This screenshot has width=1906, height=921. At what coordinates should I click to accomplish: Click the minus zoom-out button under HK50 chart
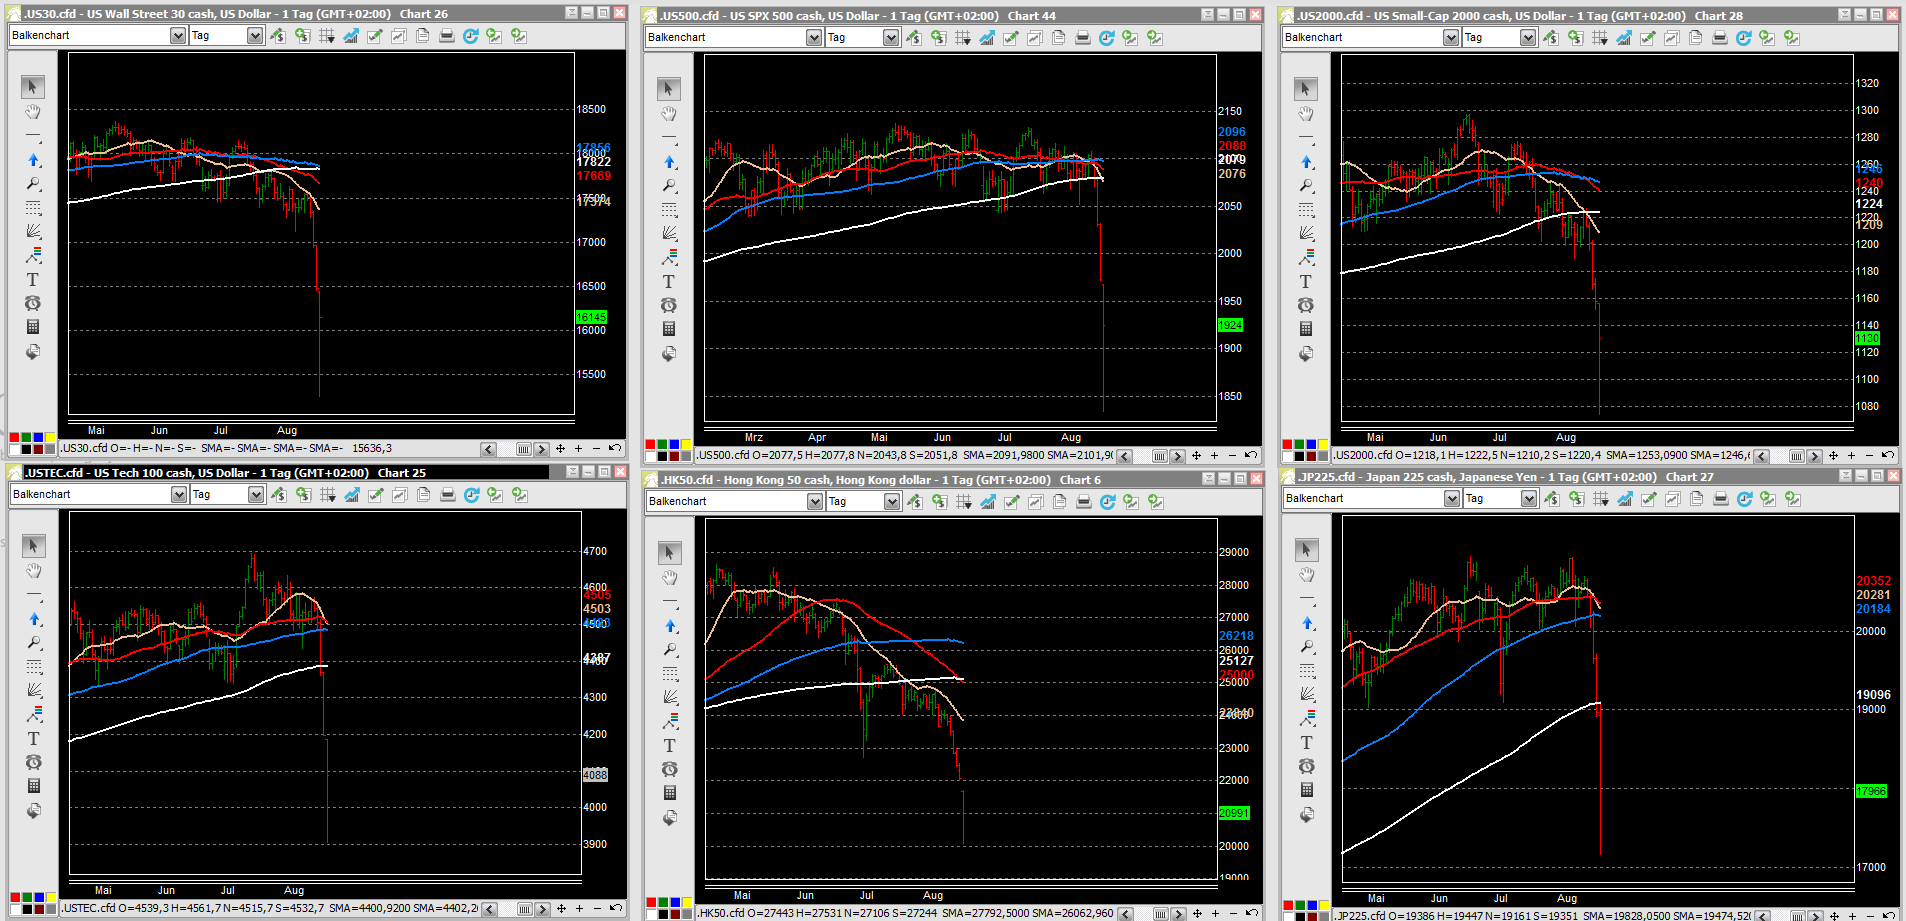pos(1233,913)
